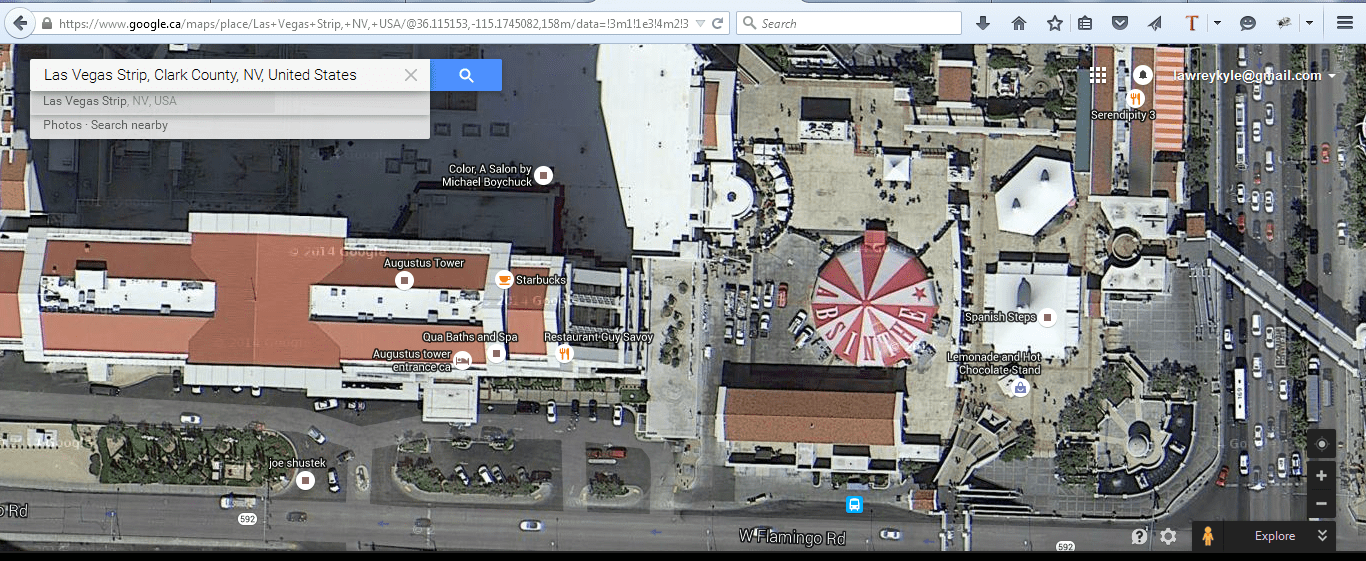Click the fly extension icon
This screenshot has height=561, width=1366.
click(x=1284, y=23)
